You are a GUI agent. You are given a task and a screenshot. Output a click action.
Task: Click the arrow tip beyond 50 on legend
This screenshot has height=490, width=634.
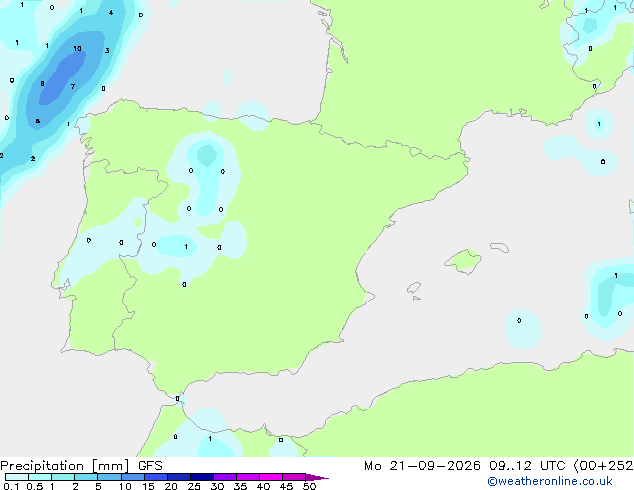(317, 477)
